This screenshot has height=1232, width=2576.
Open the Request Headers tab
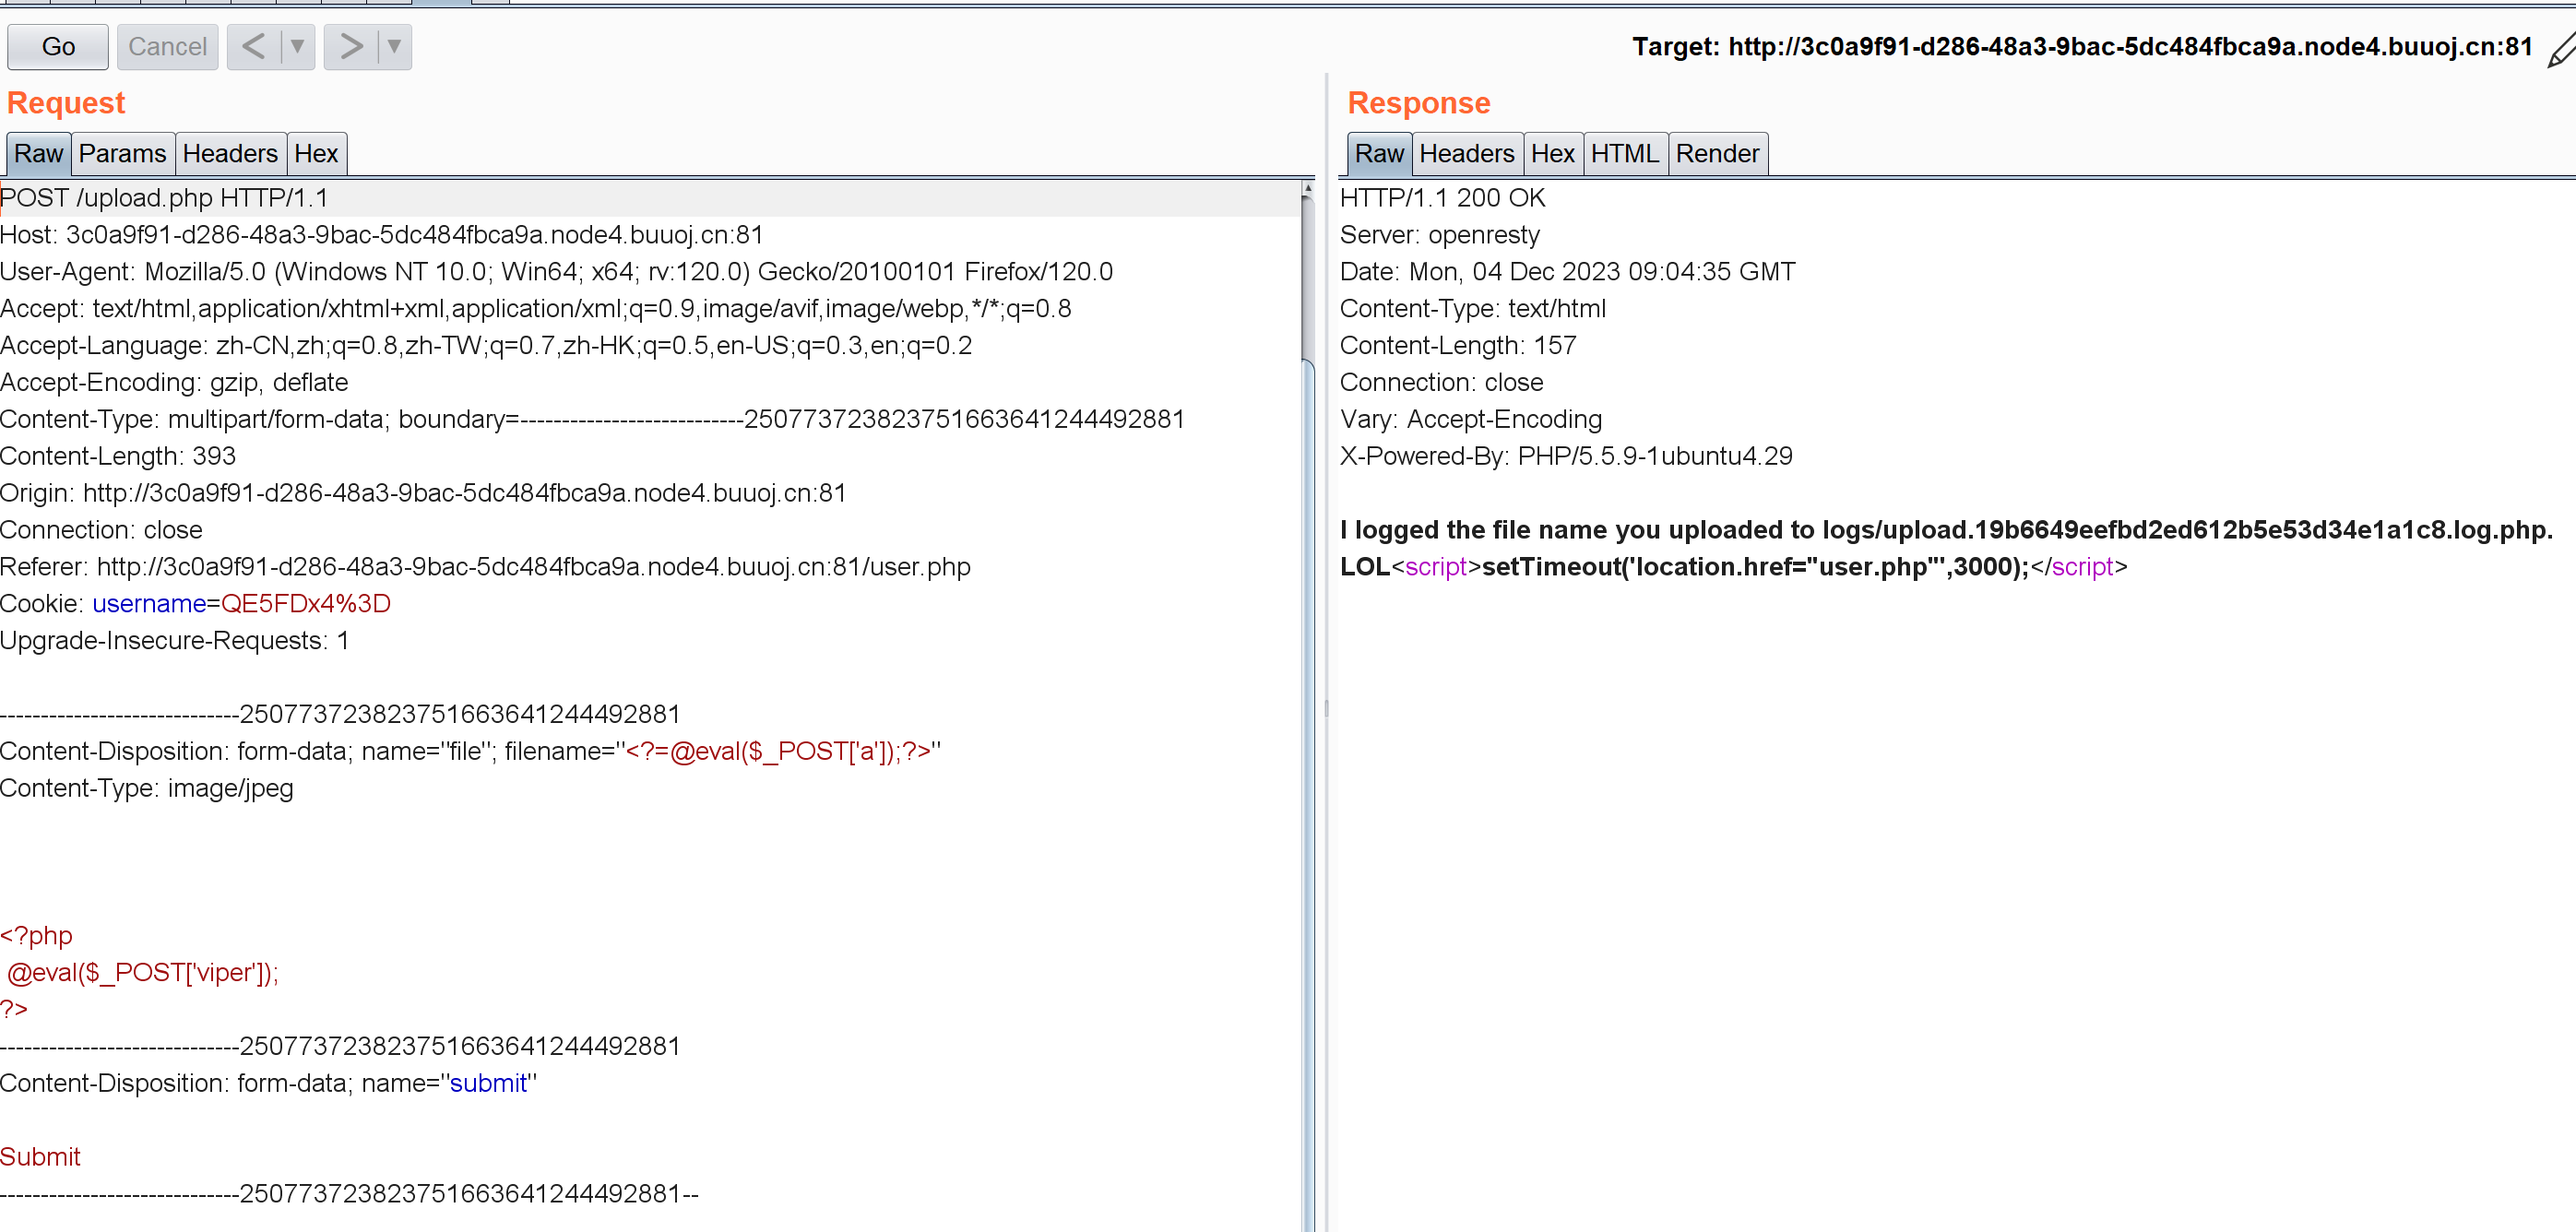230,153
